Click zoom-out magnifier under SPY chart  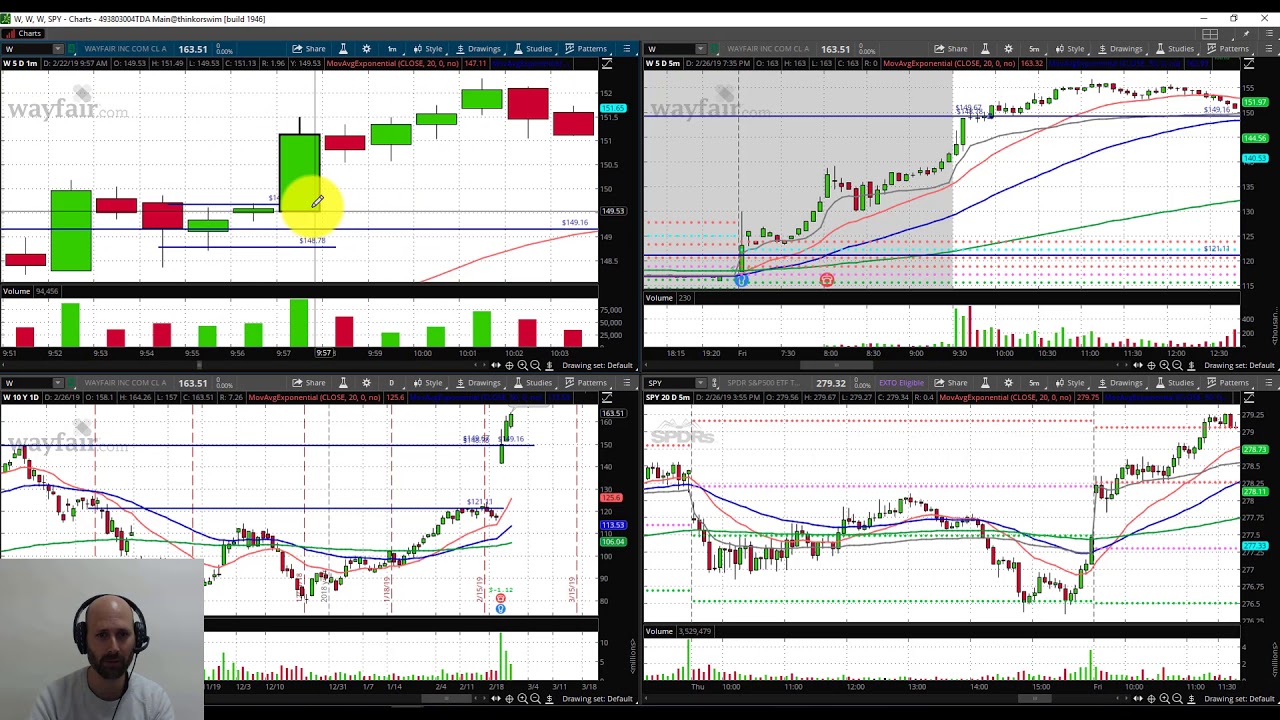(x=1177, y=699)
